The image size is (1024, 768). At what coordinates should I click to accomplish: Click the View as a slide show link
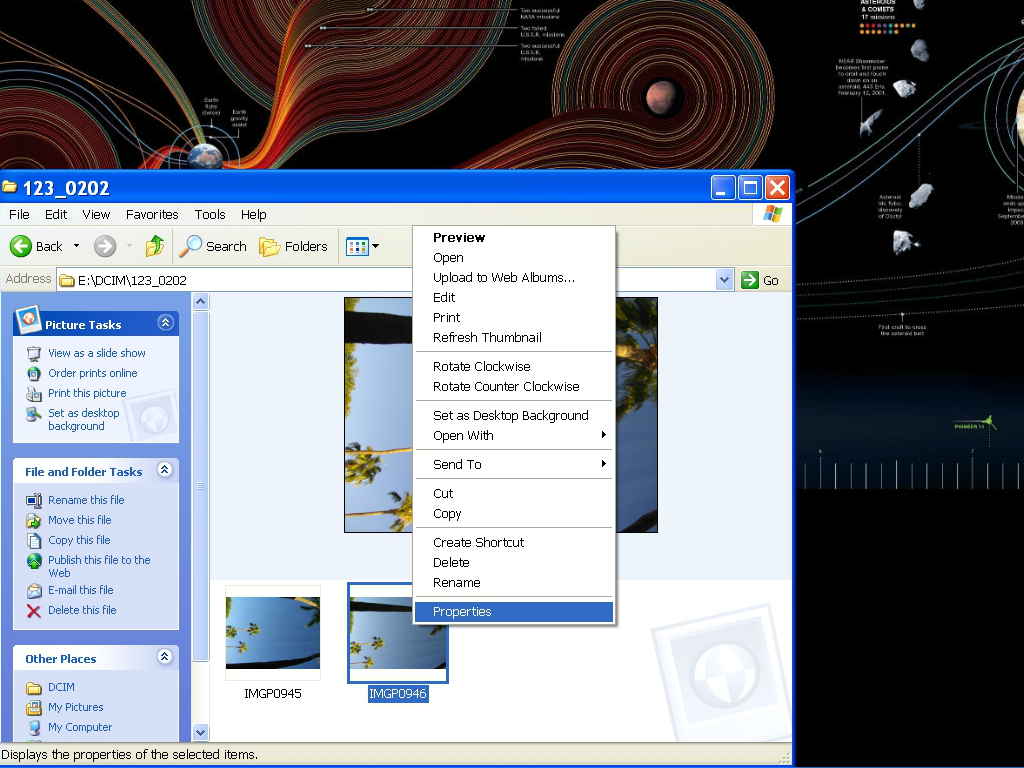click(x=96, y=353)
